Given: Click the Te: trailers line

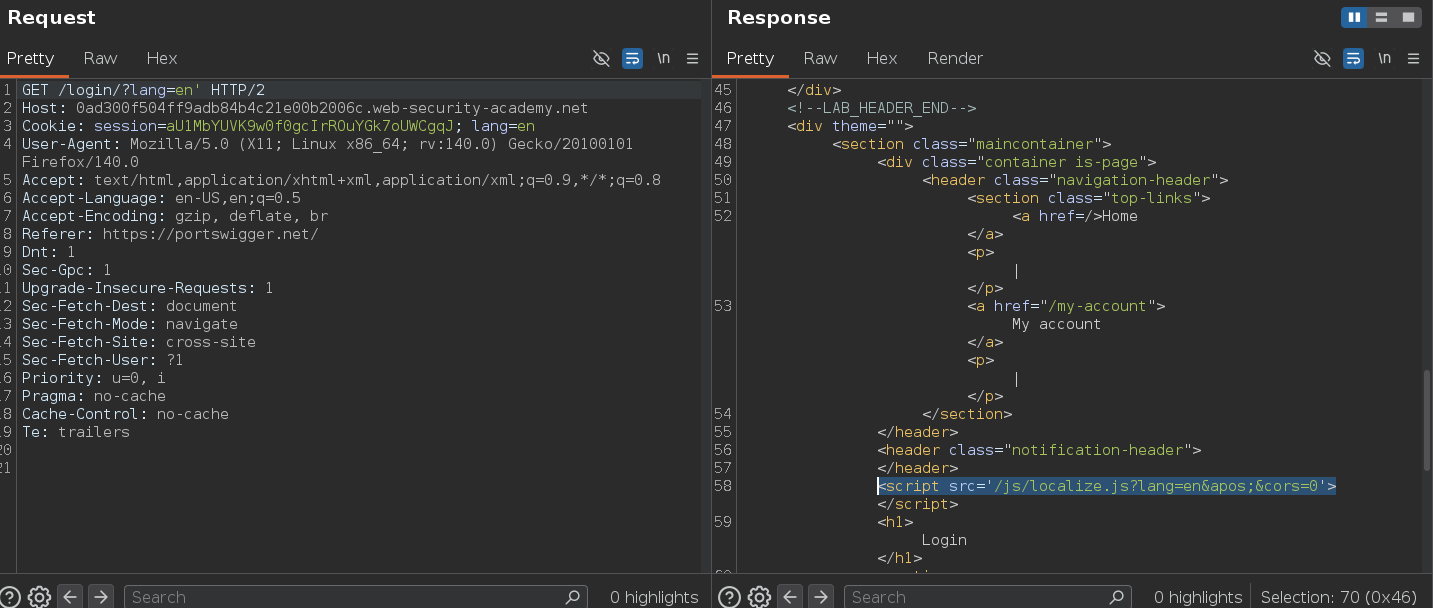Looking at the screenshot, I should pos(76,432).
